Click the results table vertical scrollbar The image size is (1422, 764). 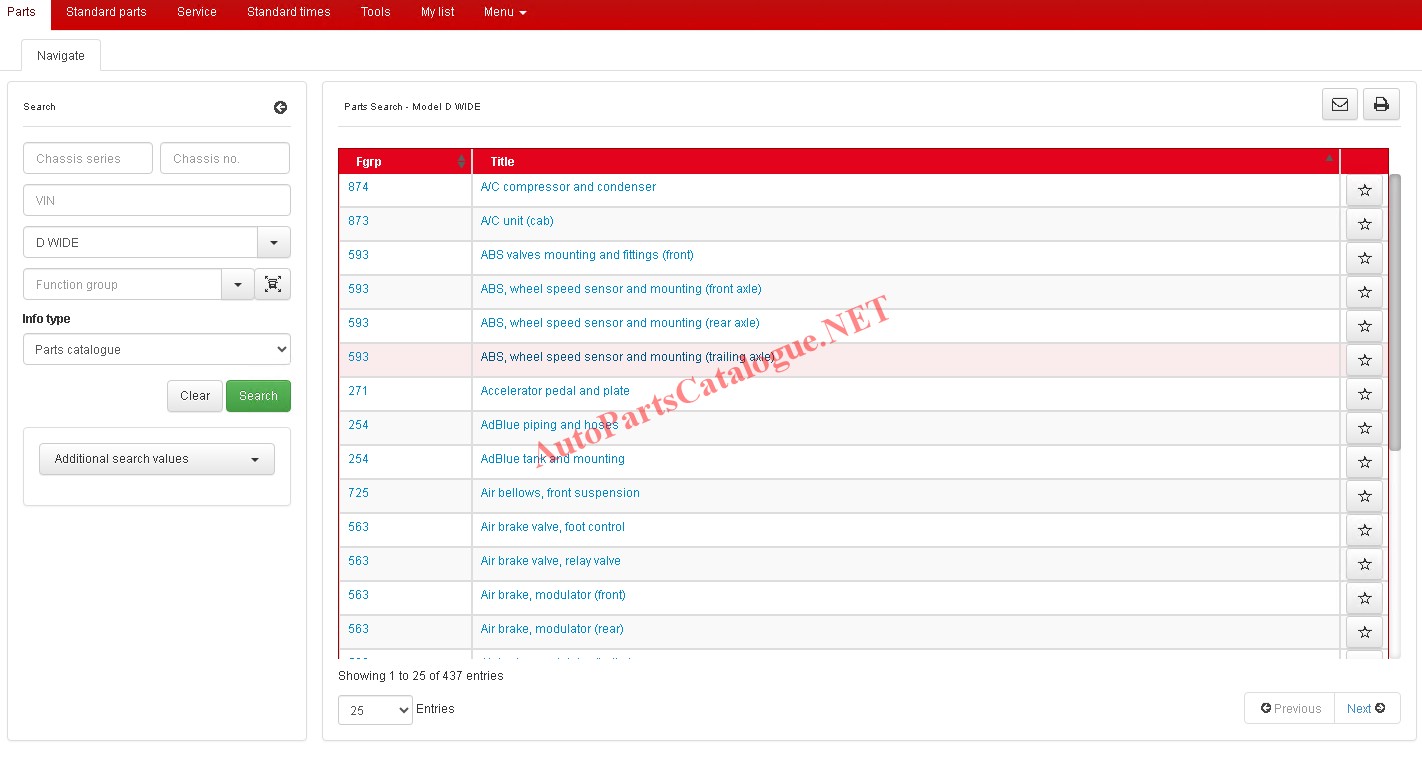tap(1395, 310)
